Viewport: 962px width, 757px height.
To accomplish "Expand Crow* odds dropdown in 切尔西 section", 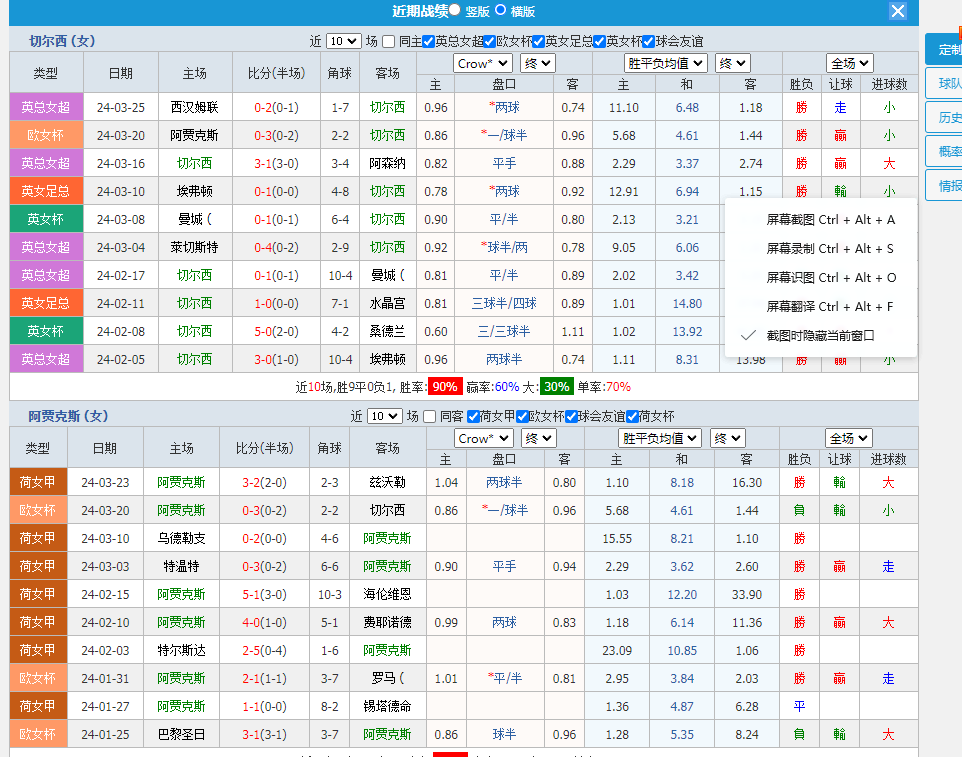I will [484, 63].
